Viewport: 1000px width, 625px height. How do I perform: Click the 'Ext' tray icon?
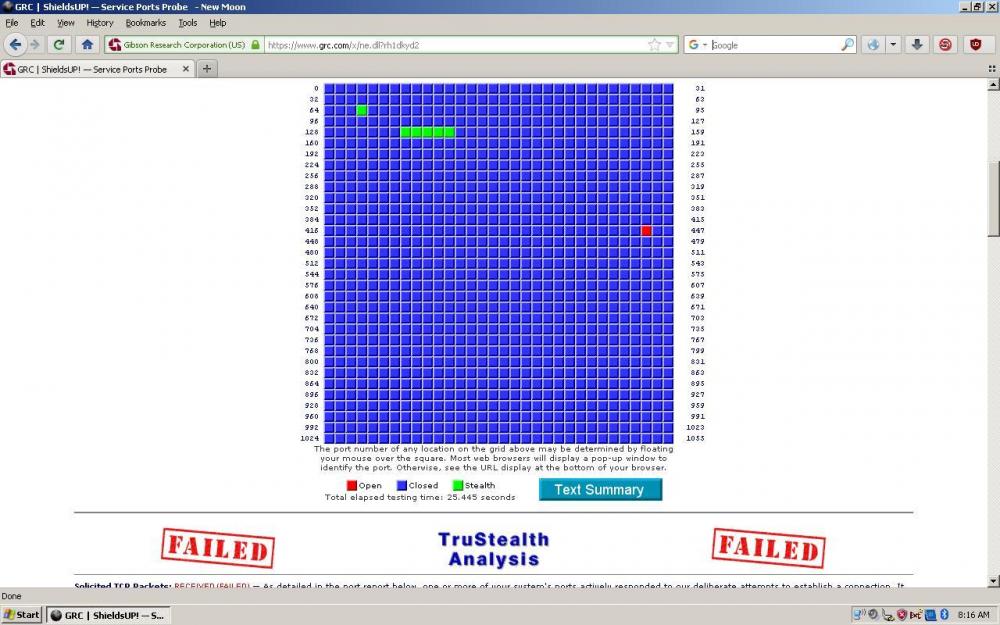click(x=916, y=615)
